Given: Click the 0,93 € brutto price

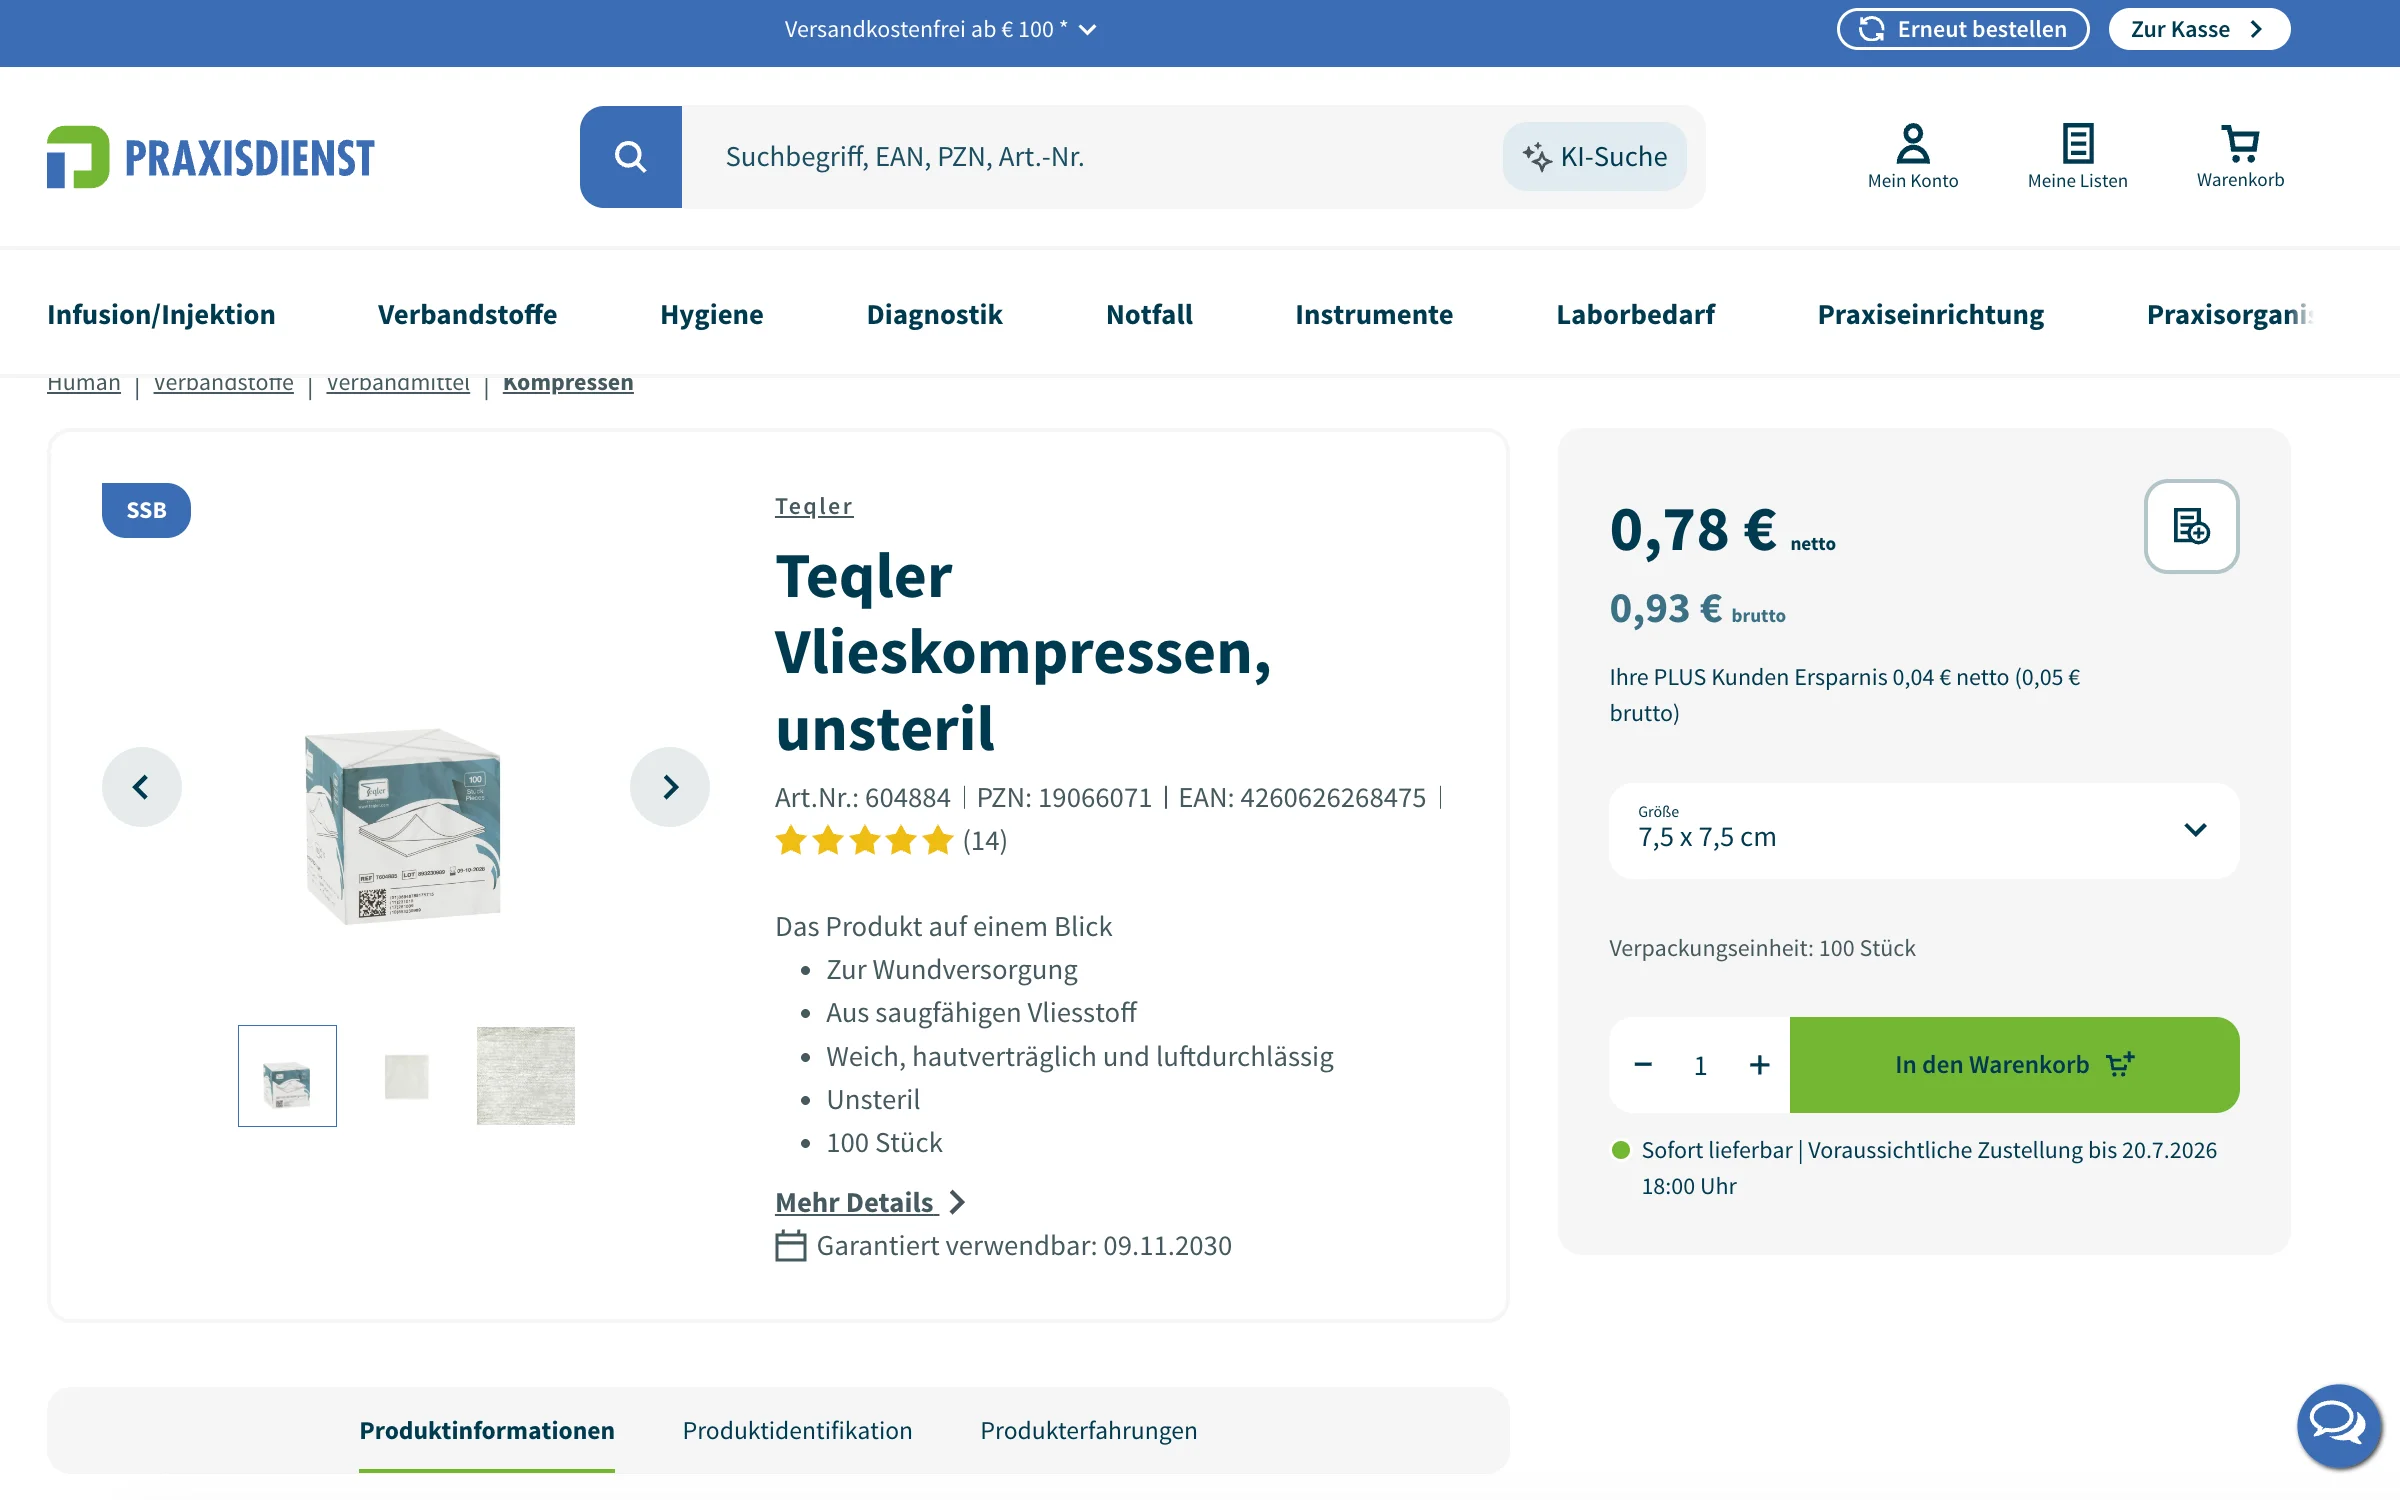Looking at the screenshot, I should (1697, 609).
